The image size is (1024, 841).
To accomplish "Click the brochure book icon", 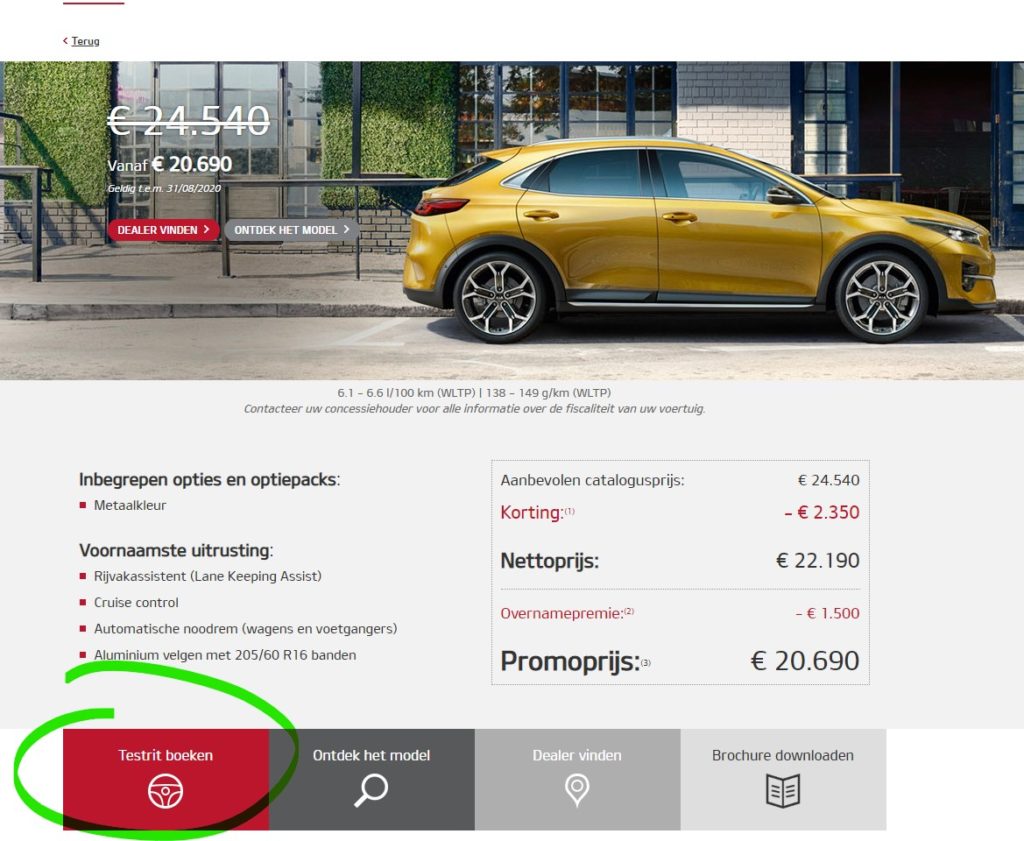I will [x=782, y=791].
